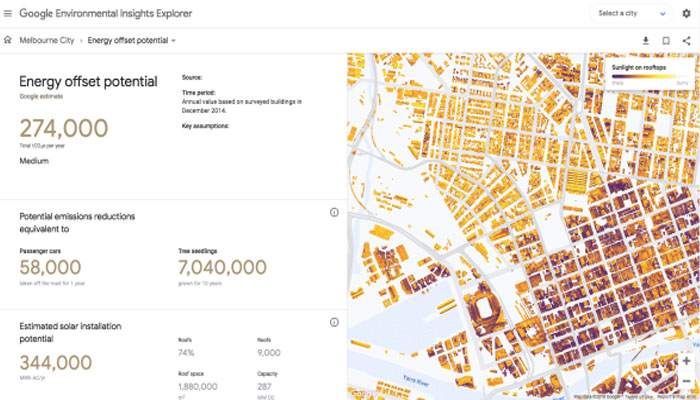Image resolution: width=700 pixels, height=400 pixels.
Task: Zoom in on the map
Action: 686,361
